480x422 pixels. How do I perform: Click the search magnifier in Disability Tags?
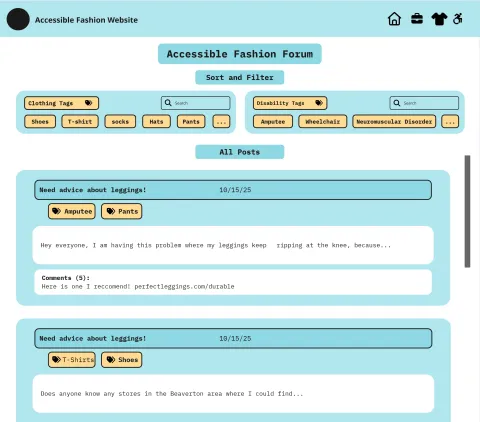(397, 103)
